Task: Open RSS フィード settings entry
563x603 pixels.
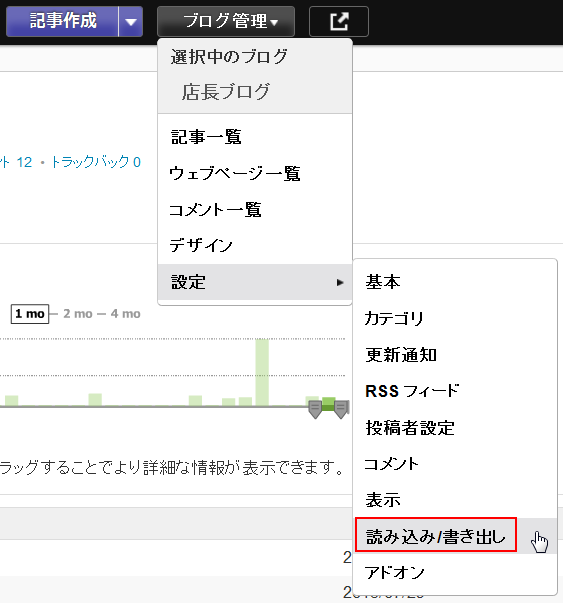Action: (x=455, y=391)
